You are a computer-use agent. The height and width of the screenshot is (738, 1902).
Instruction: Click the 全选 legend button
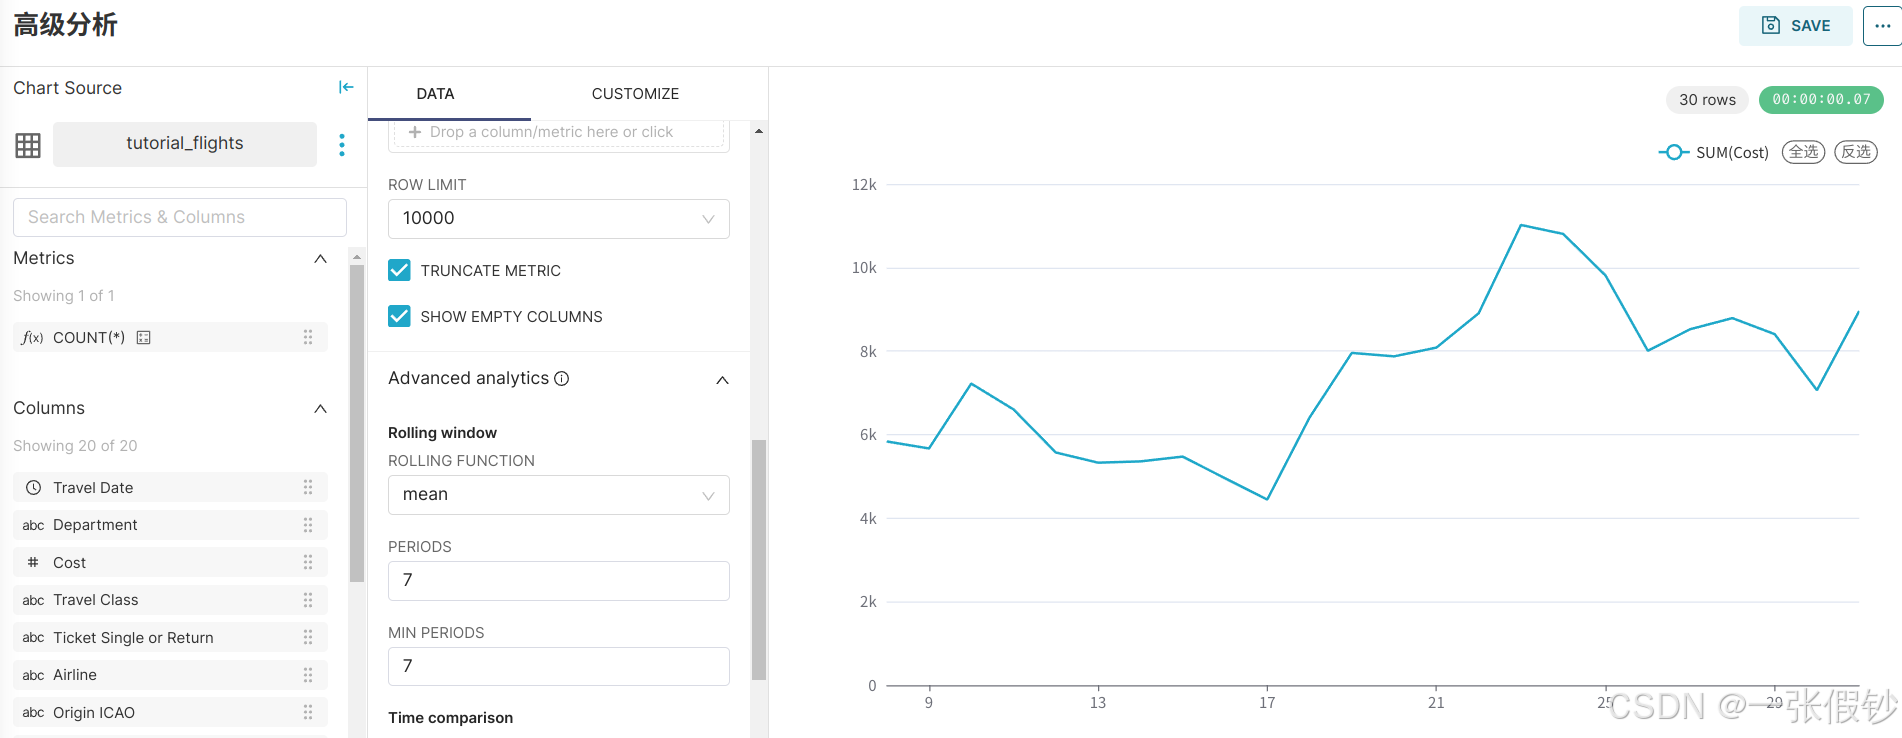(x=1803, y=152)
